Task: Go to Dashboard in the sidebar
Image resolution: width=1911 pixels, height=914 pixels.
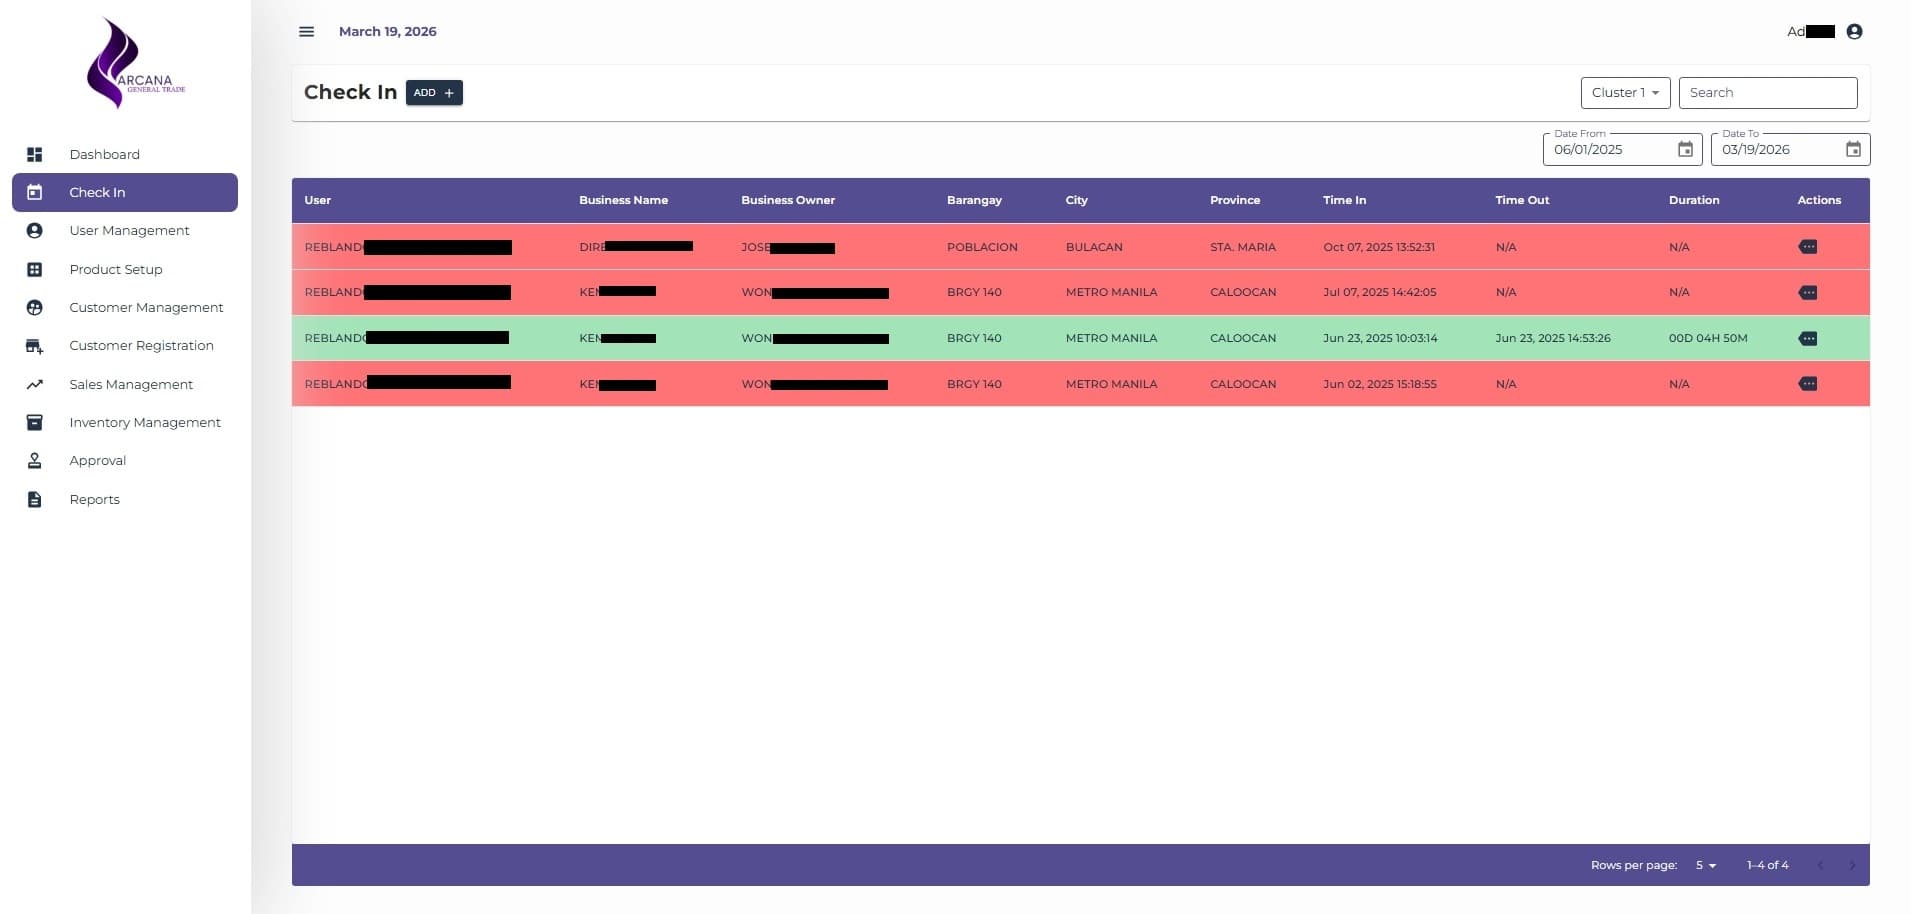Action: [x=104, y=155]
